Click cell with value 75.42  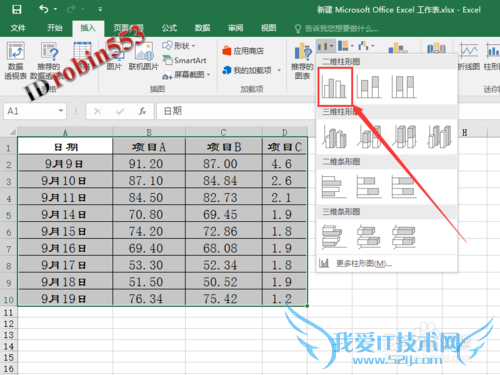point(224,299)
